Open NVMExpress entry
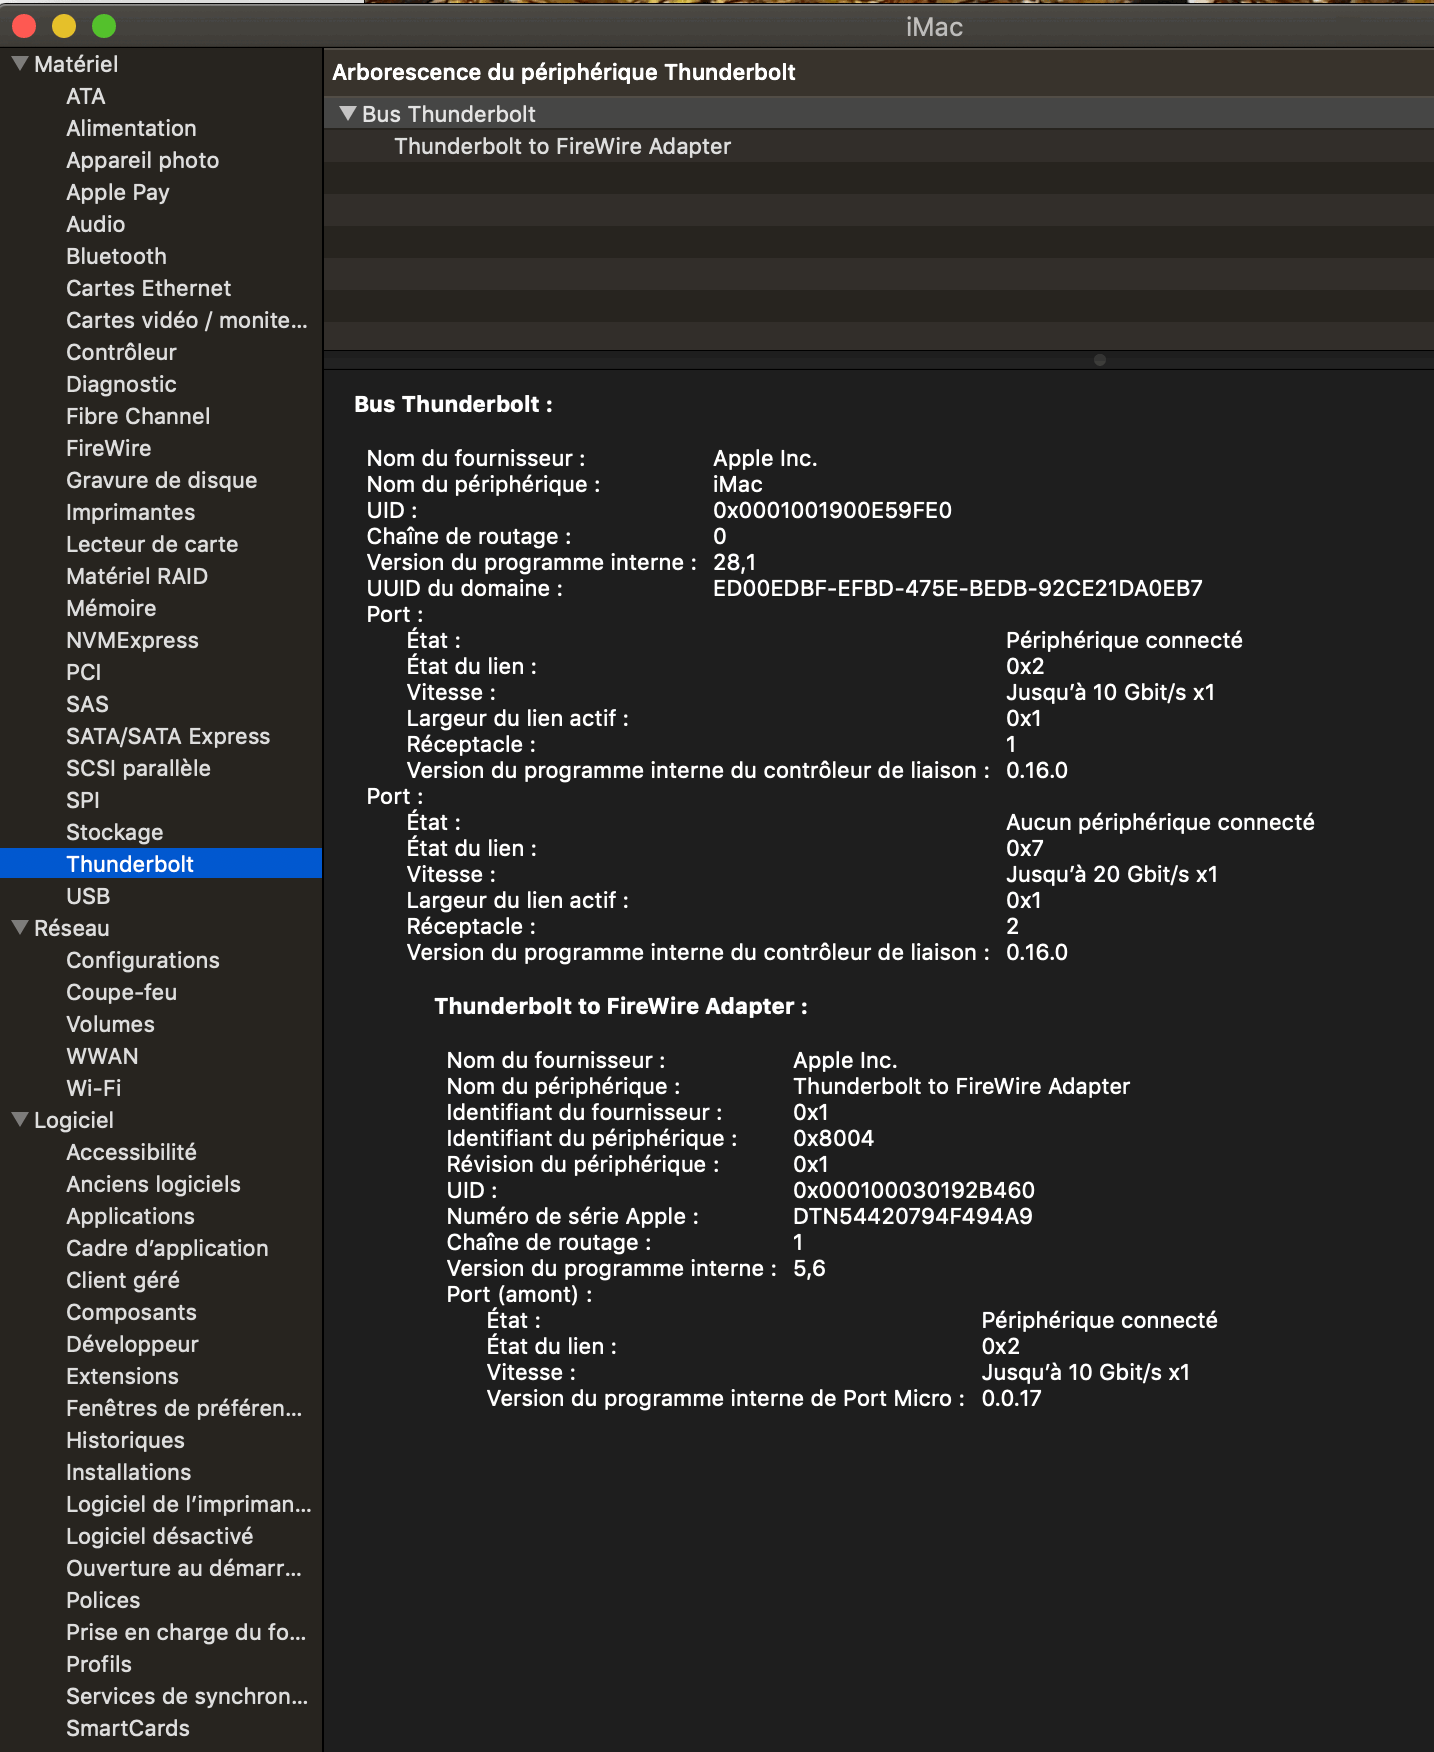Screen dimensions: 1434x1752 132,640
